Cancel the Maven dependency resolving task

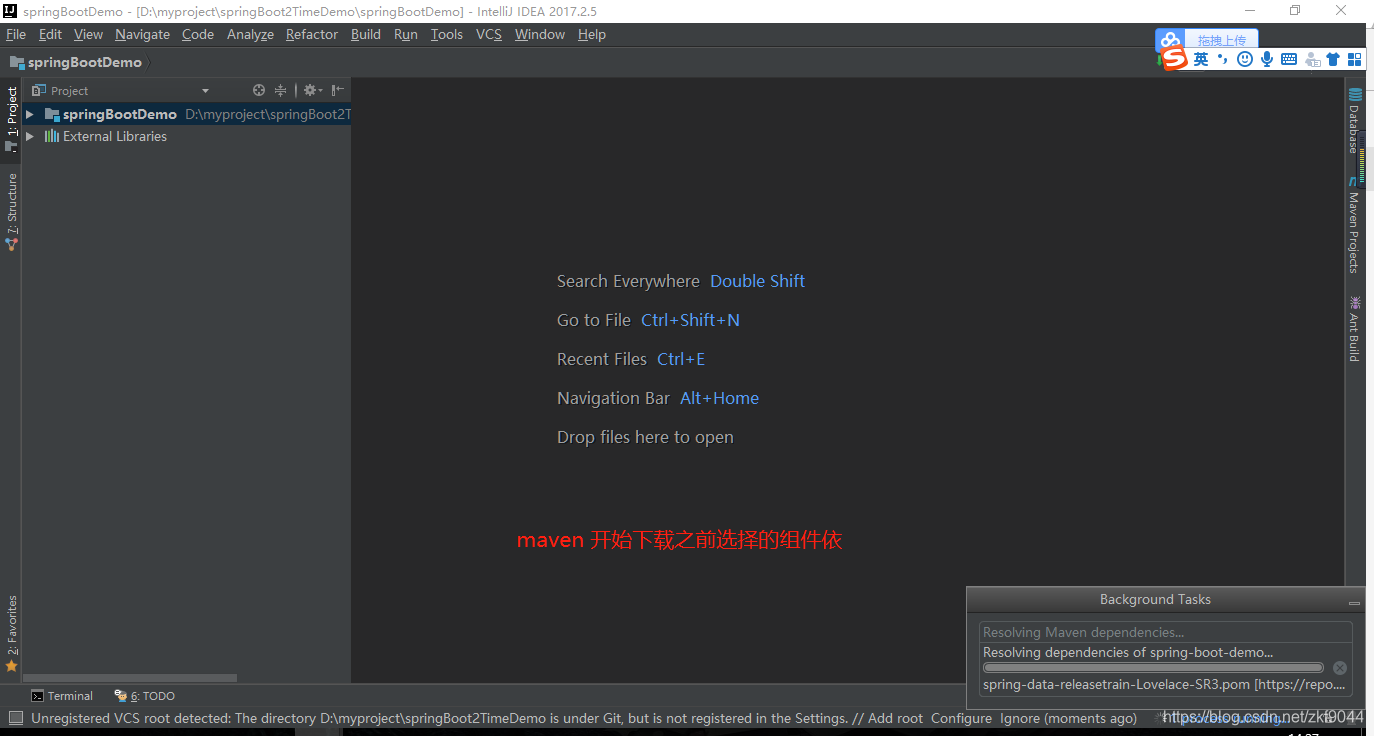(x=1340, y=668)
